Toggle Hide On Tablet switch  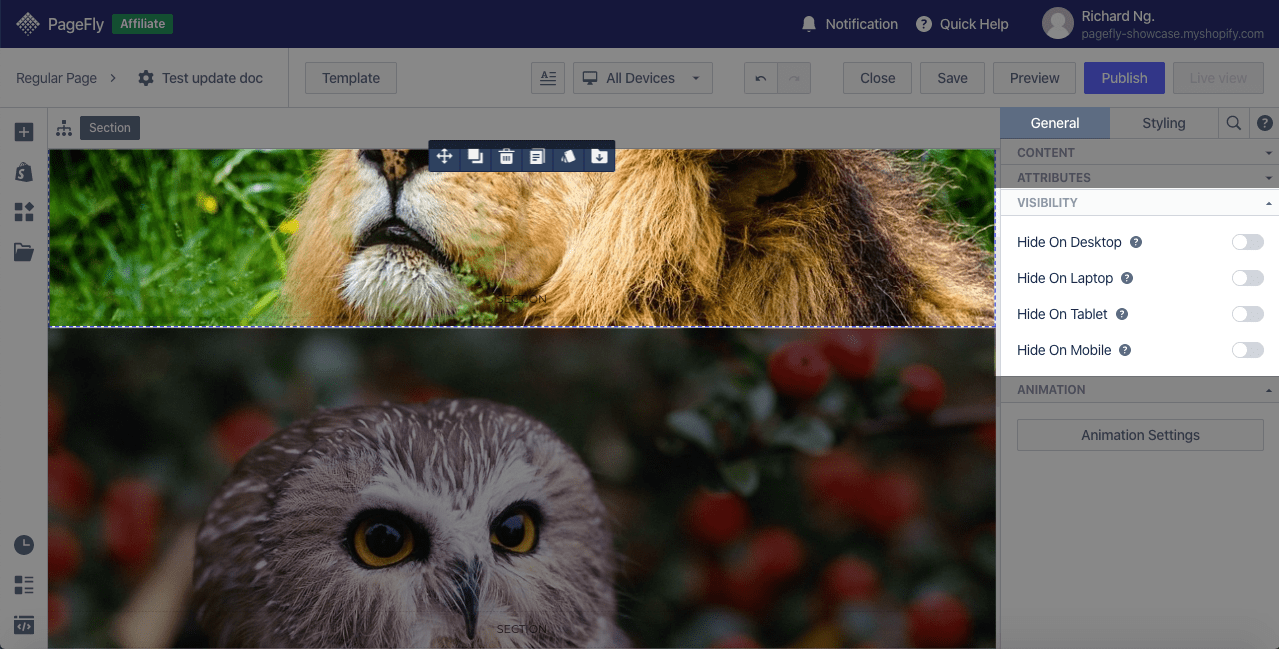1247,314
